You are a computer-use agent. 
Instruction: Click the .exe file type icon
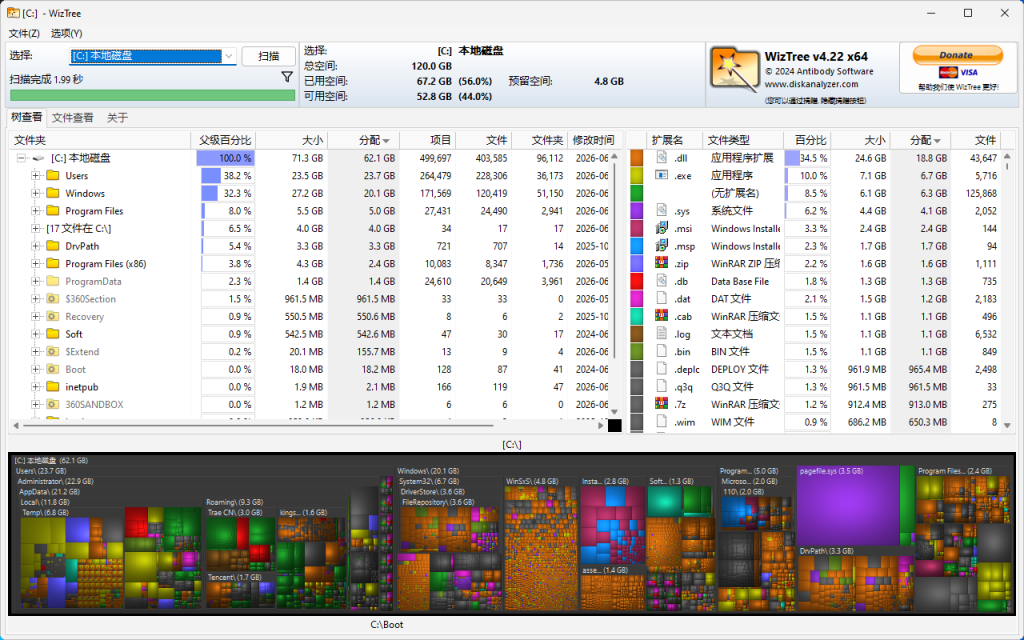click(662, 175)
